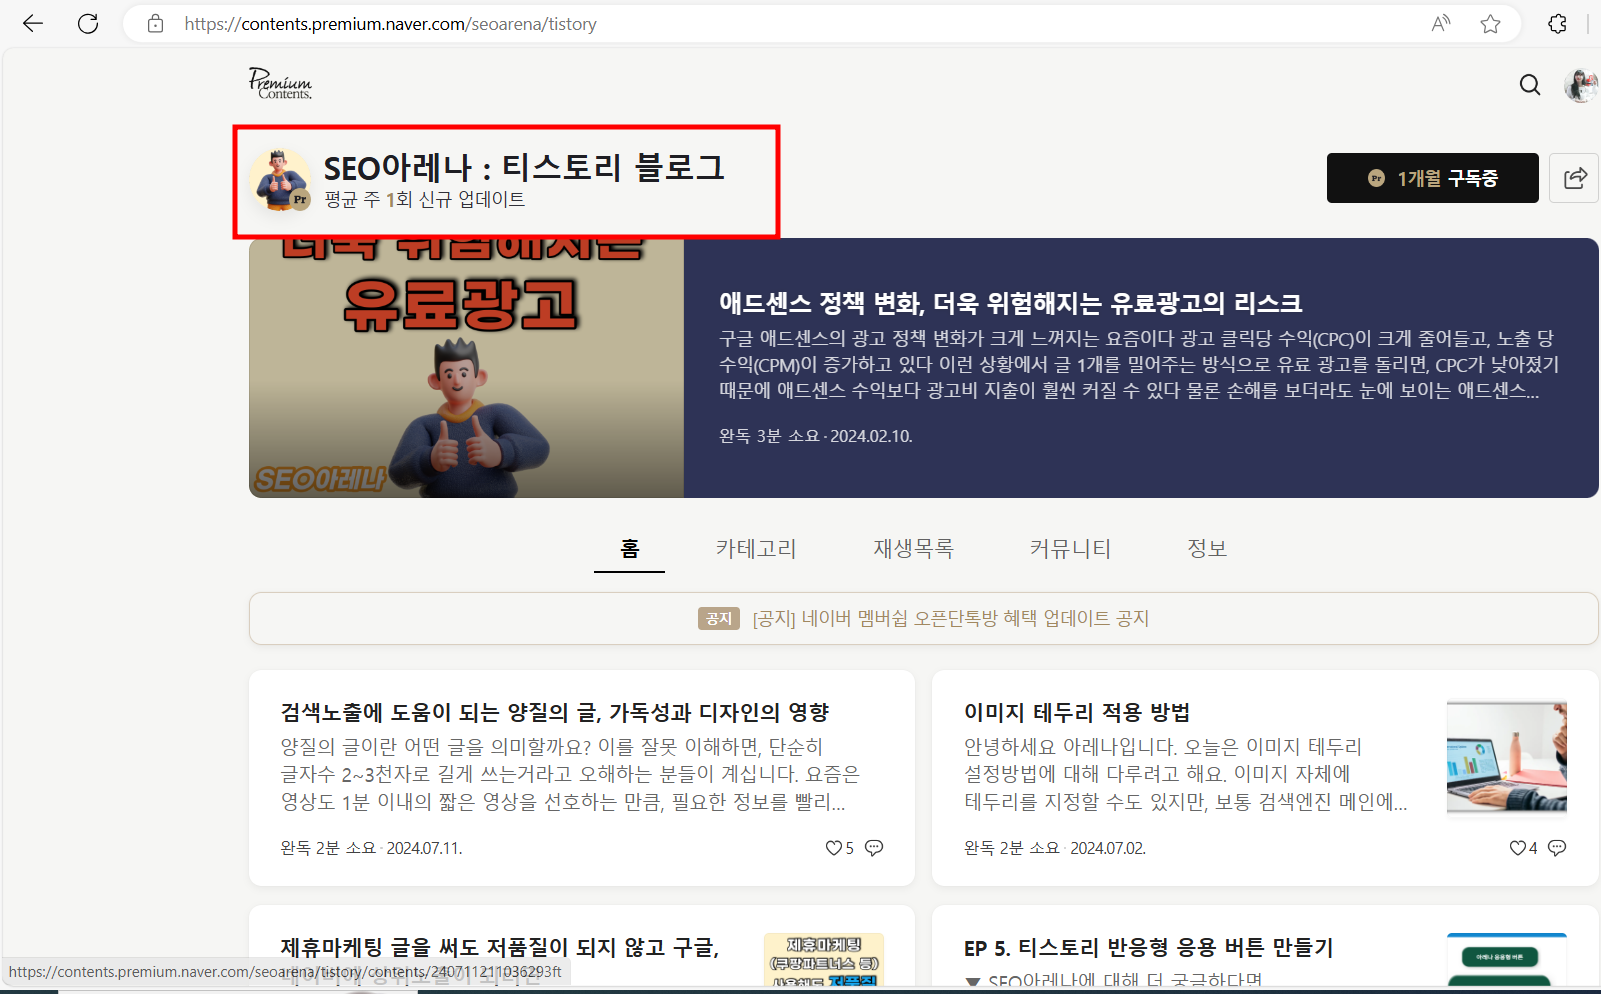This screenshot has width=1601, height=994.
Task: Open the EP 5. 티스토리 반응형 응용 버튼 post
Action: pos(1148,947)
